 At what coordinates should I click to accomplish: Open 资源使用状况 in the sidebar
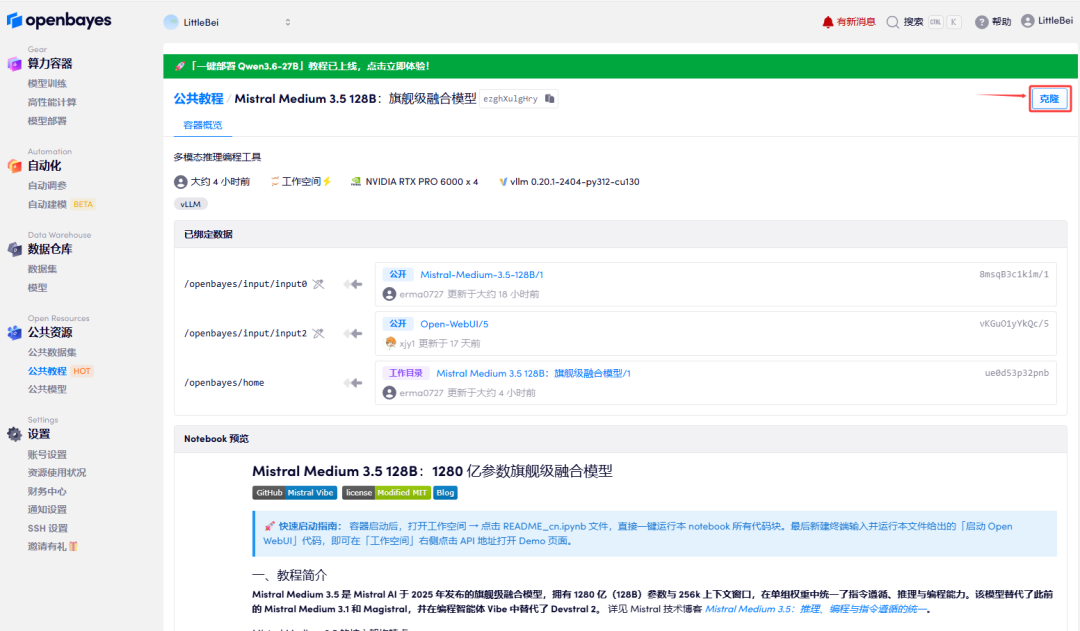56,473
